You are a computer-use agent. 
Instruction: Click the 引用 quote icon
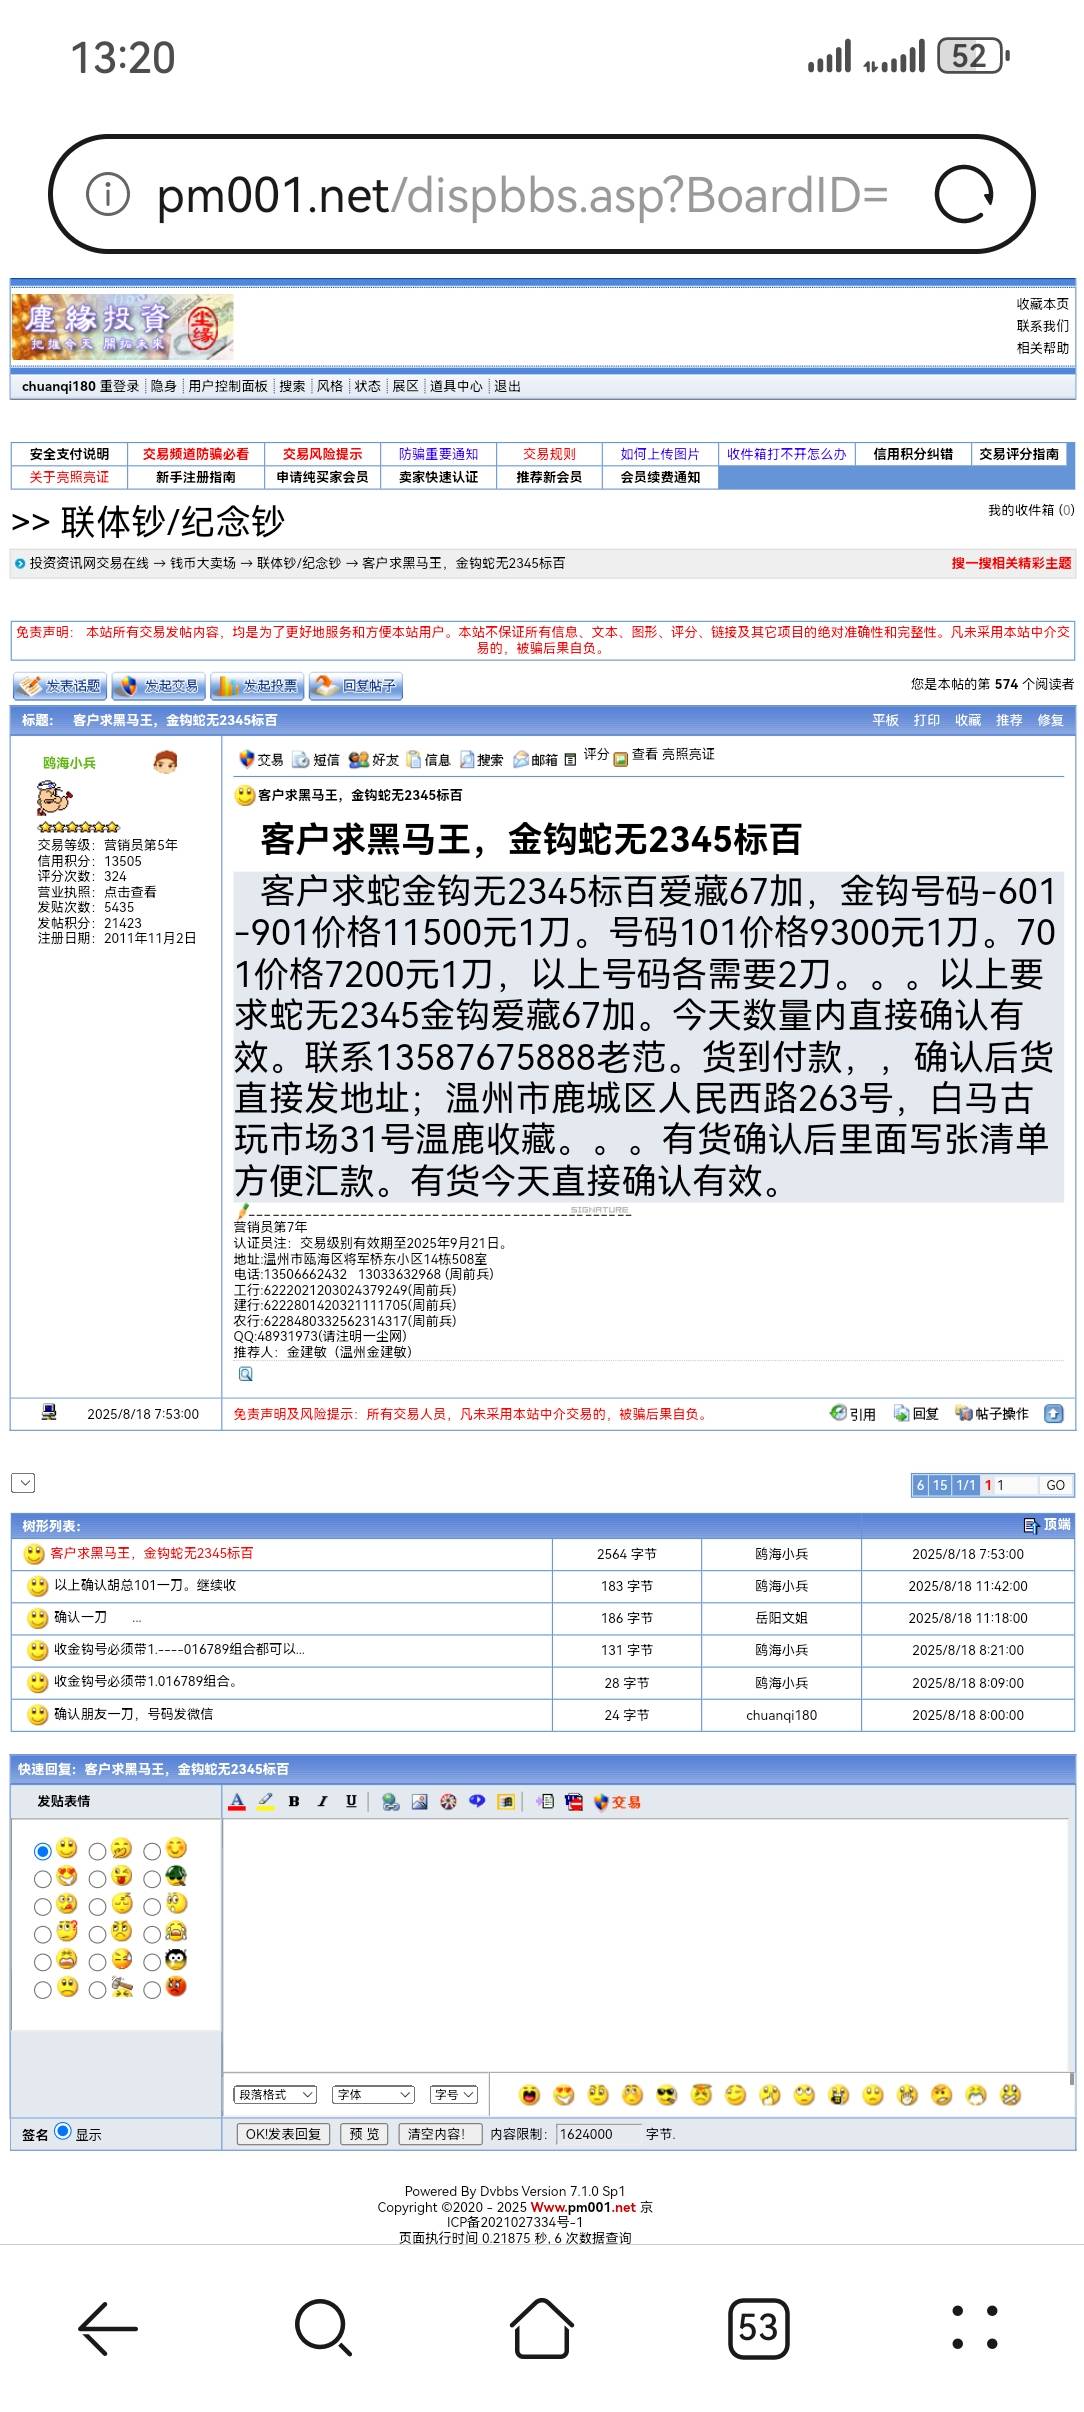pos(852,1413)
